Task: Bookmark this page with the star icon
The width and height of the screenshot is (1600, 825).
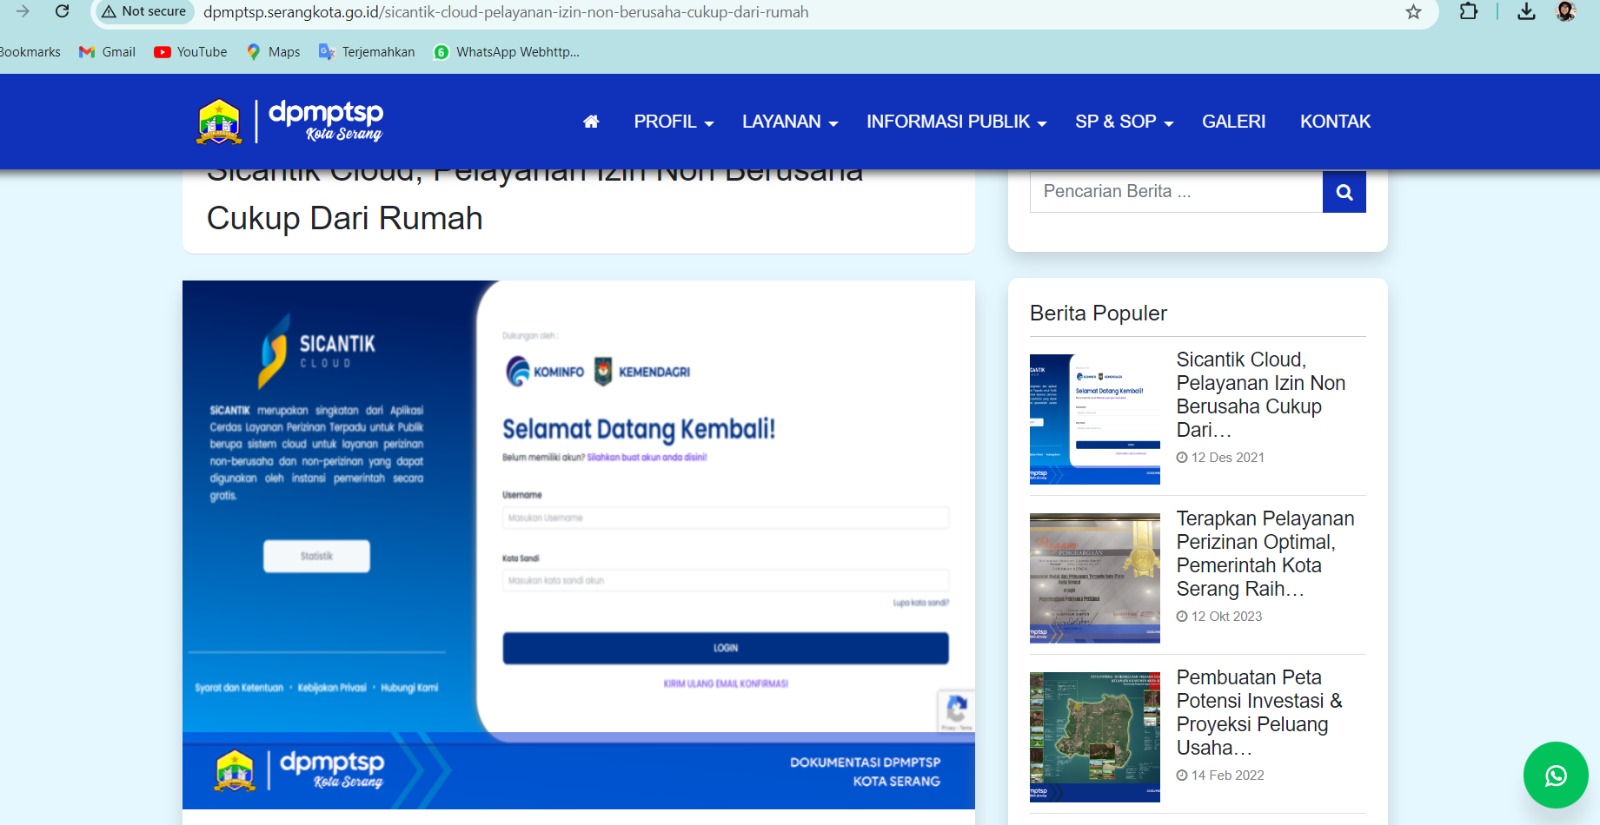Action: coord(1413,12)
